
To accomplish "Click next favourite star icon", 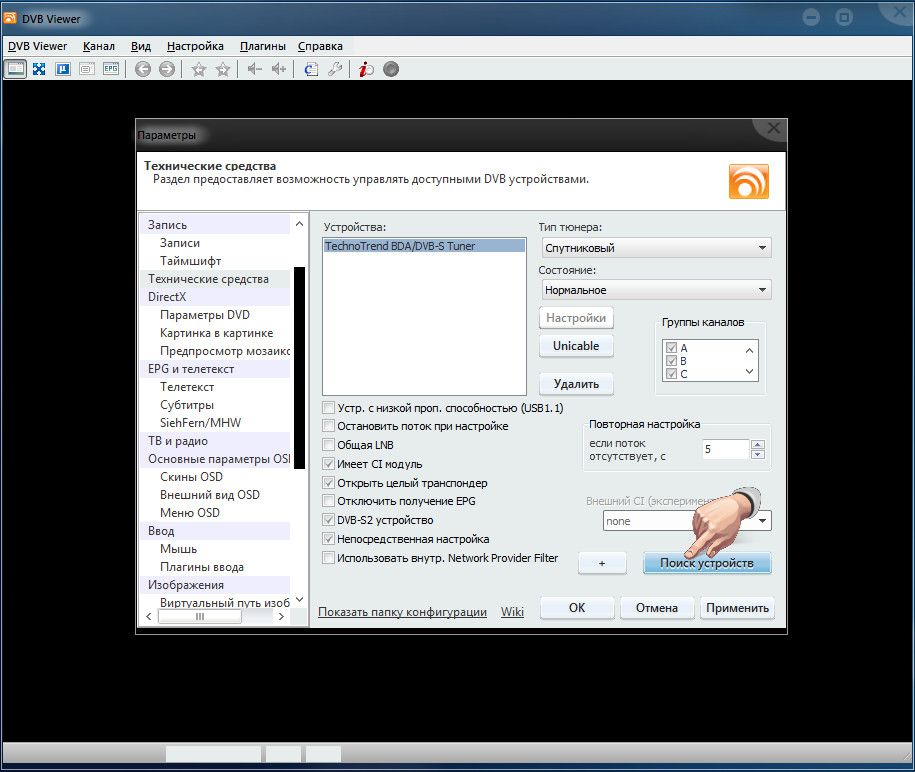I will pos(223,70).
